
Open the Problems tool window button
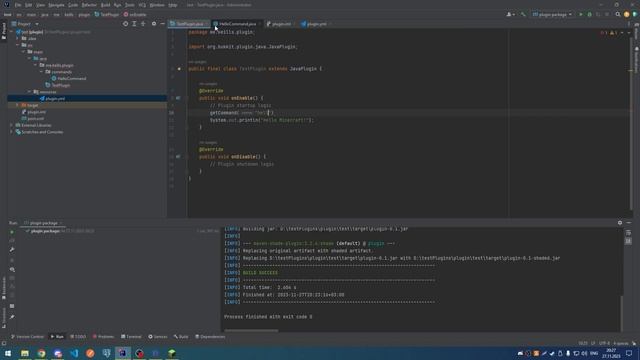[x=103, y=337]
